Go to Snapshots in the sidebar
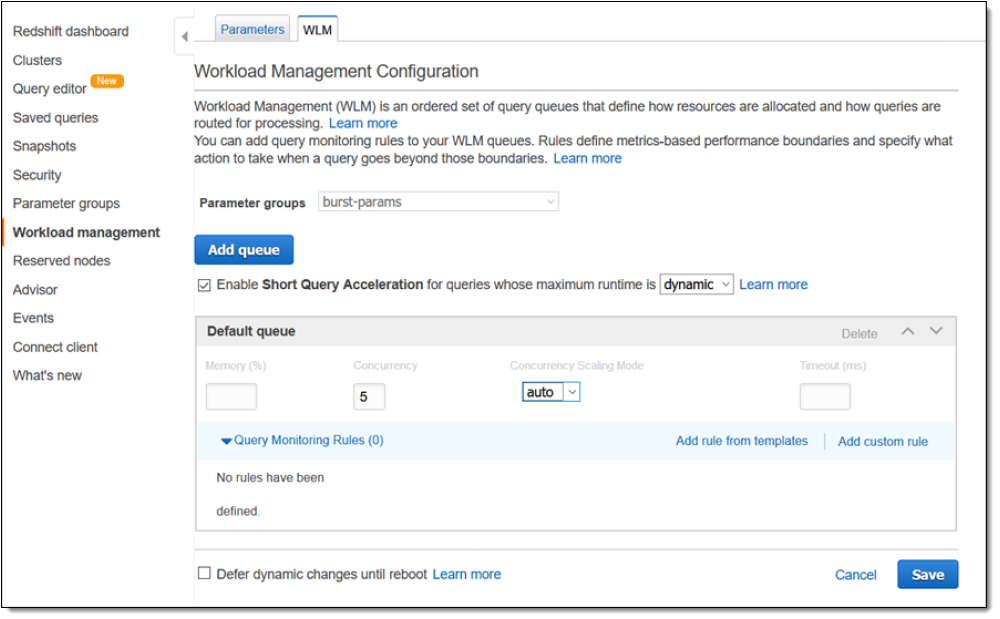Viewport: 1000px width, 619px height. tap(45, 147)
